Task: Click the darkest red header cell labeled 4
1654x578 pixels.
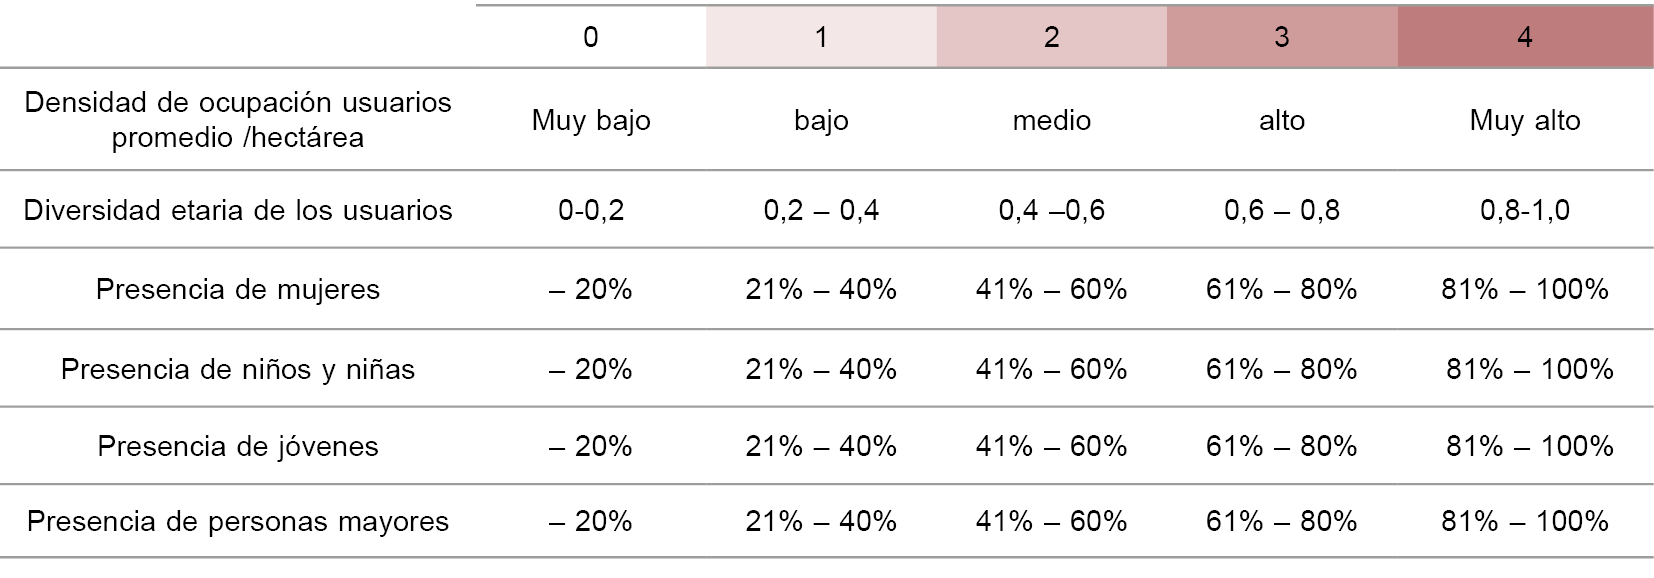Action: click(1524, 38)
